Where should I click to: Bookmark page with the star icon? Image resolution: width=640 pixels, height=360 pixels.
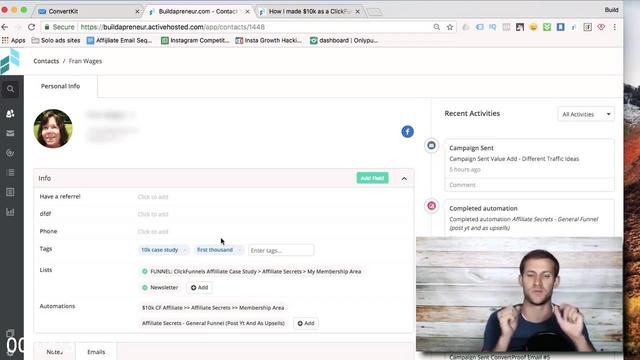point(450,27)
